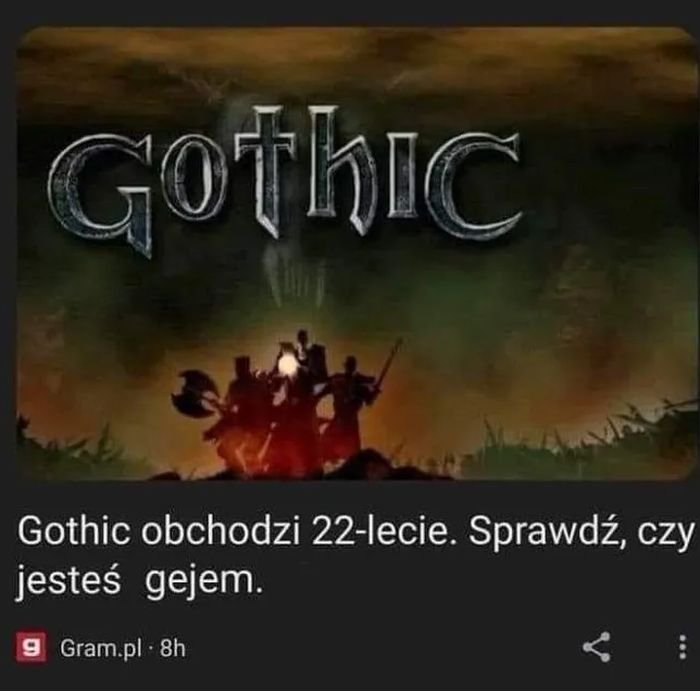Click the red Gram.pl favicon logo
Image resolution: width=700 pixels, height=691 pixels.
pos(31,646)
